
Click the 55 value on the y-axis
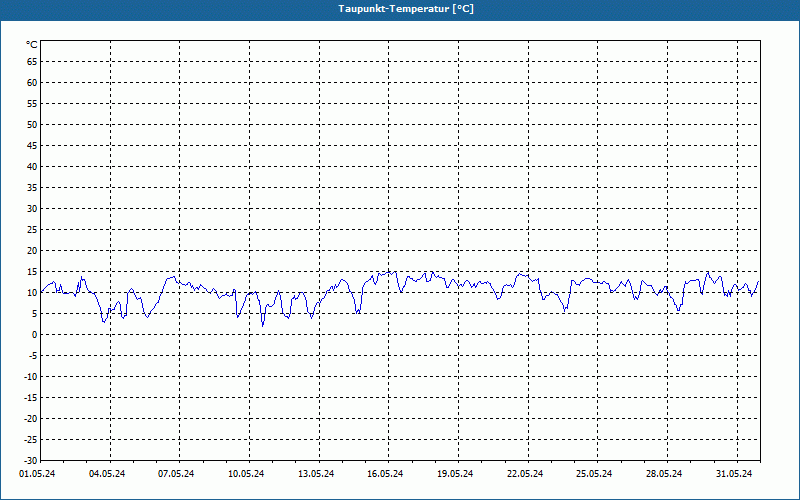click(x=32, y=104)
